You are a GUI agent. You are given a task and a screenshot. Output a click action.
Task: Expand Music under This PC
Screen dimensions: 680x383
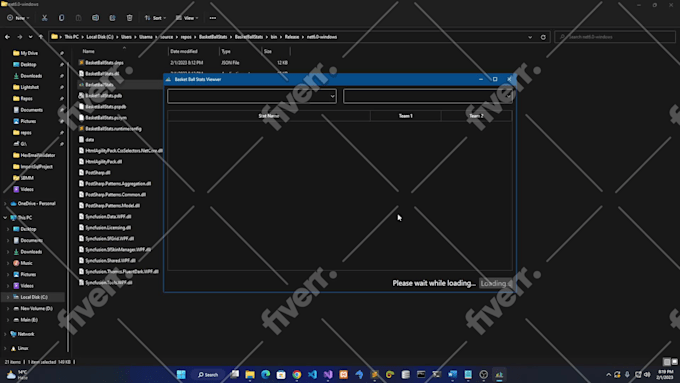pyautogui.click(x=8, y=263)
